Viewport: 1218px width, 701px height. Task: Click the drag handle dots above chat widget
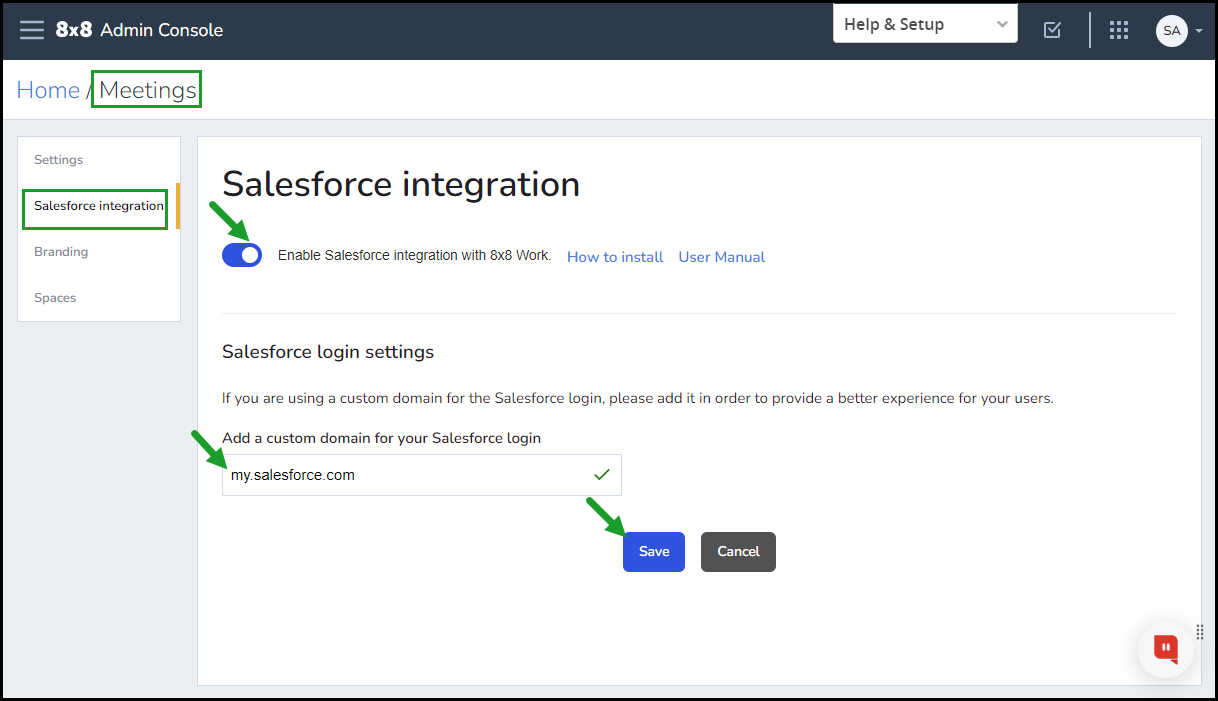1200,631
